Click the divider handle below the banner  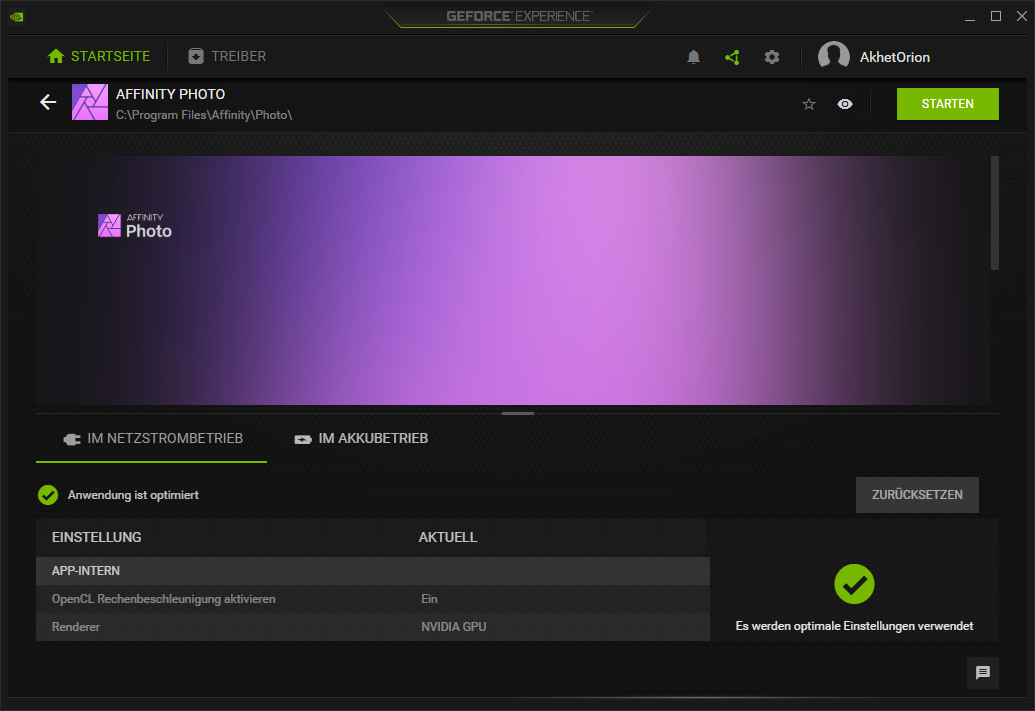point(518,414)
